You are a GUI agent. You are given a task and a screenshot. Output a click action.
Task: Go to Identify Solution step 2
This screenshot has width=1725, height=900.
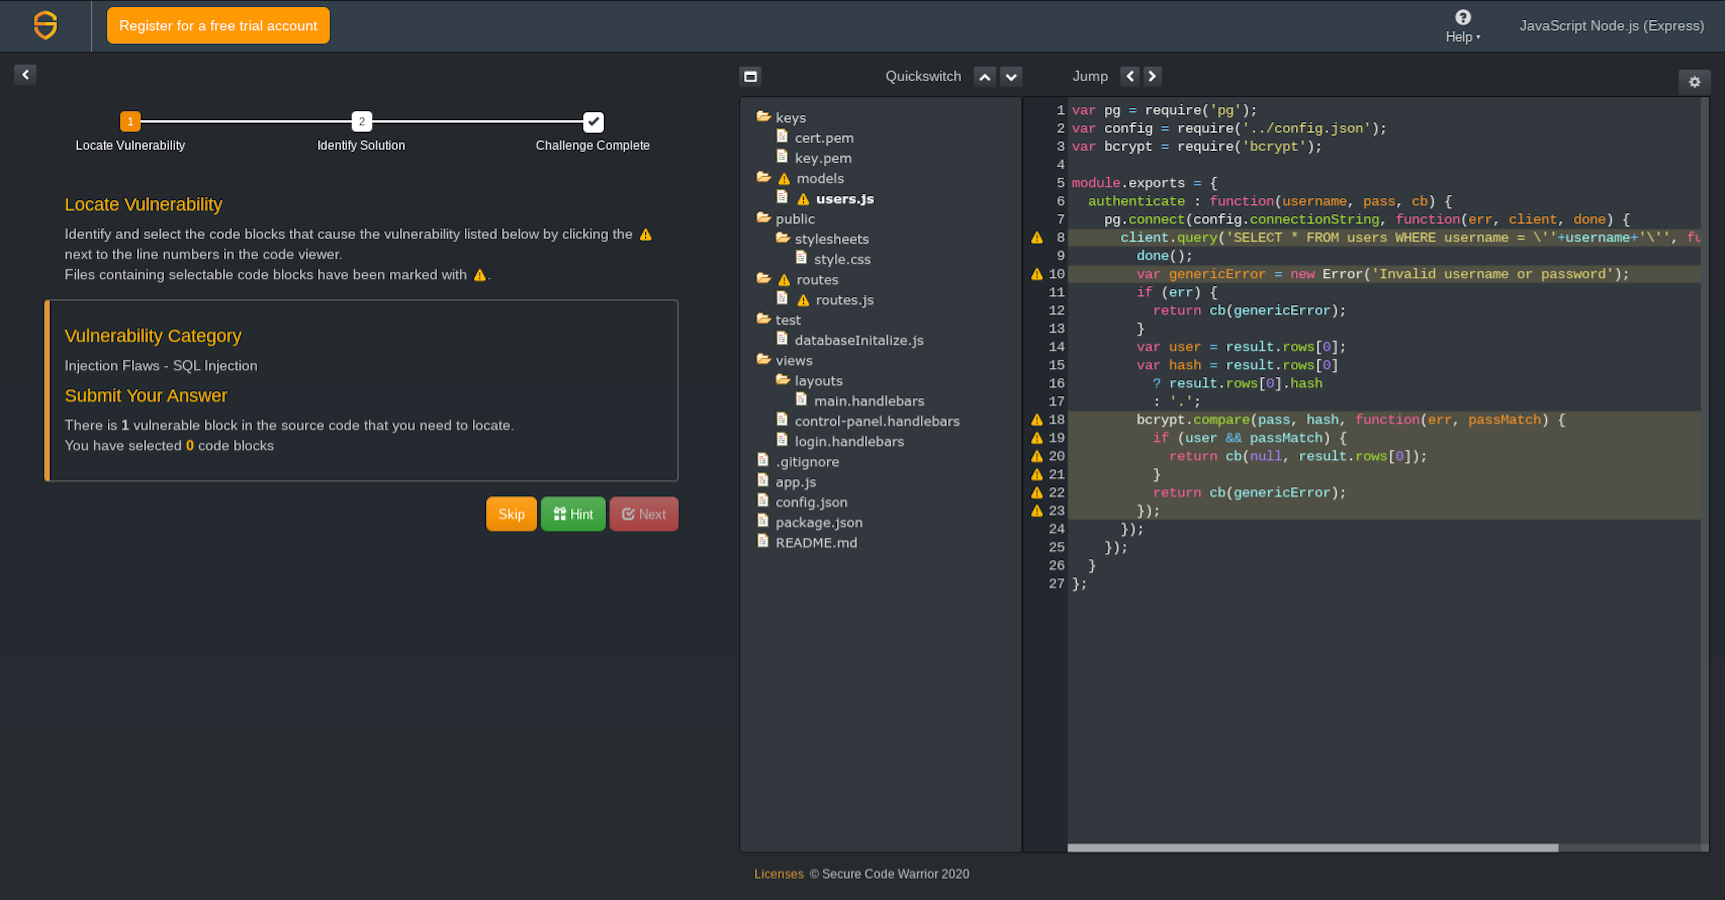pos(362,121)
